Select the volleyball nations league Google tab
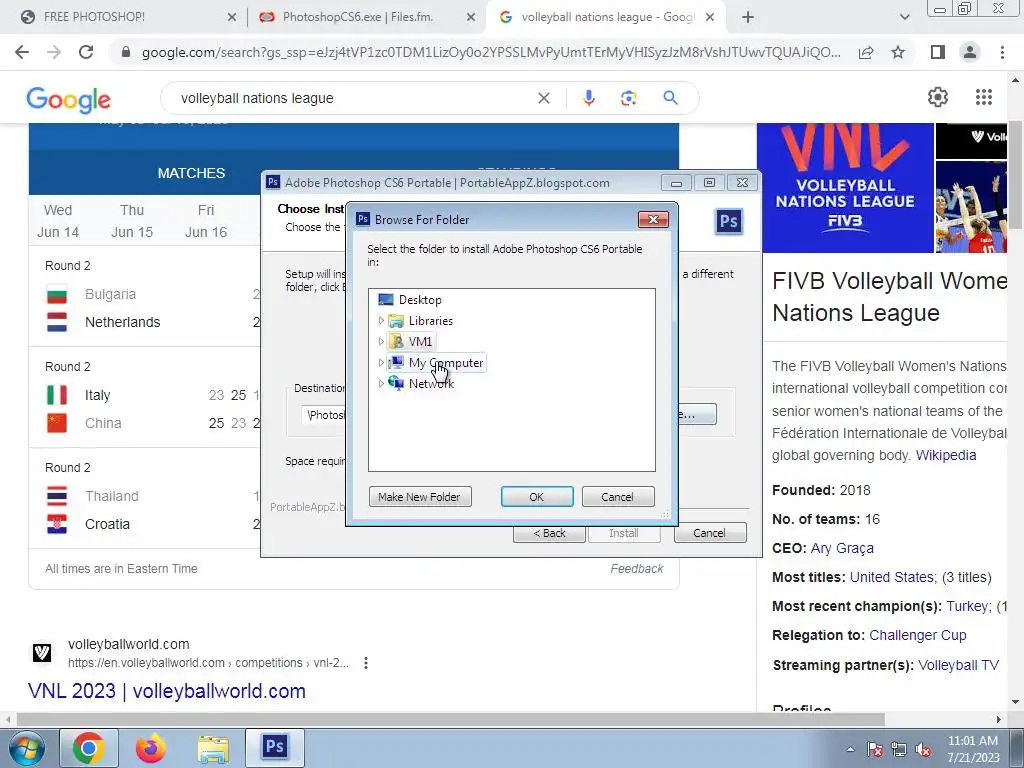 (604, 17)
